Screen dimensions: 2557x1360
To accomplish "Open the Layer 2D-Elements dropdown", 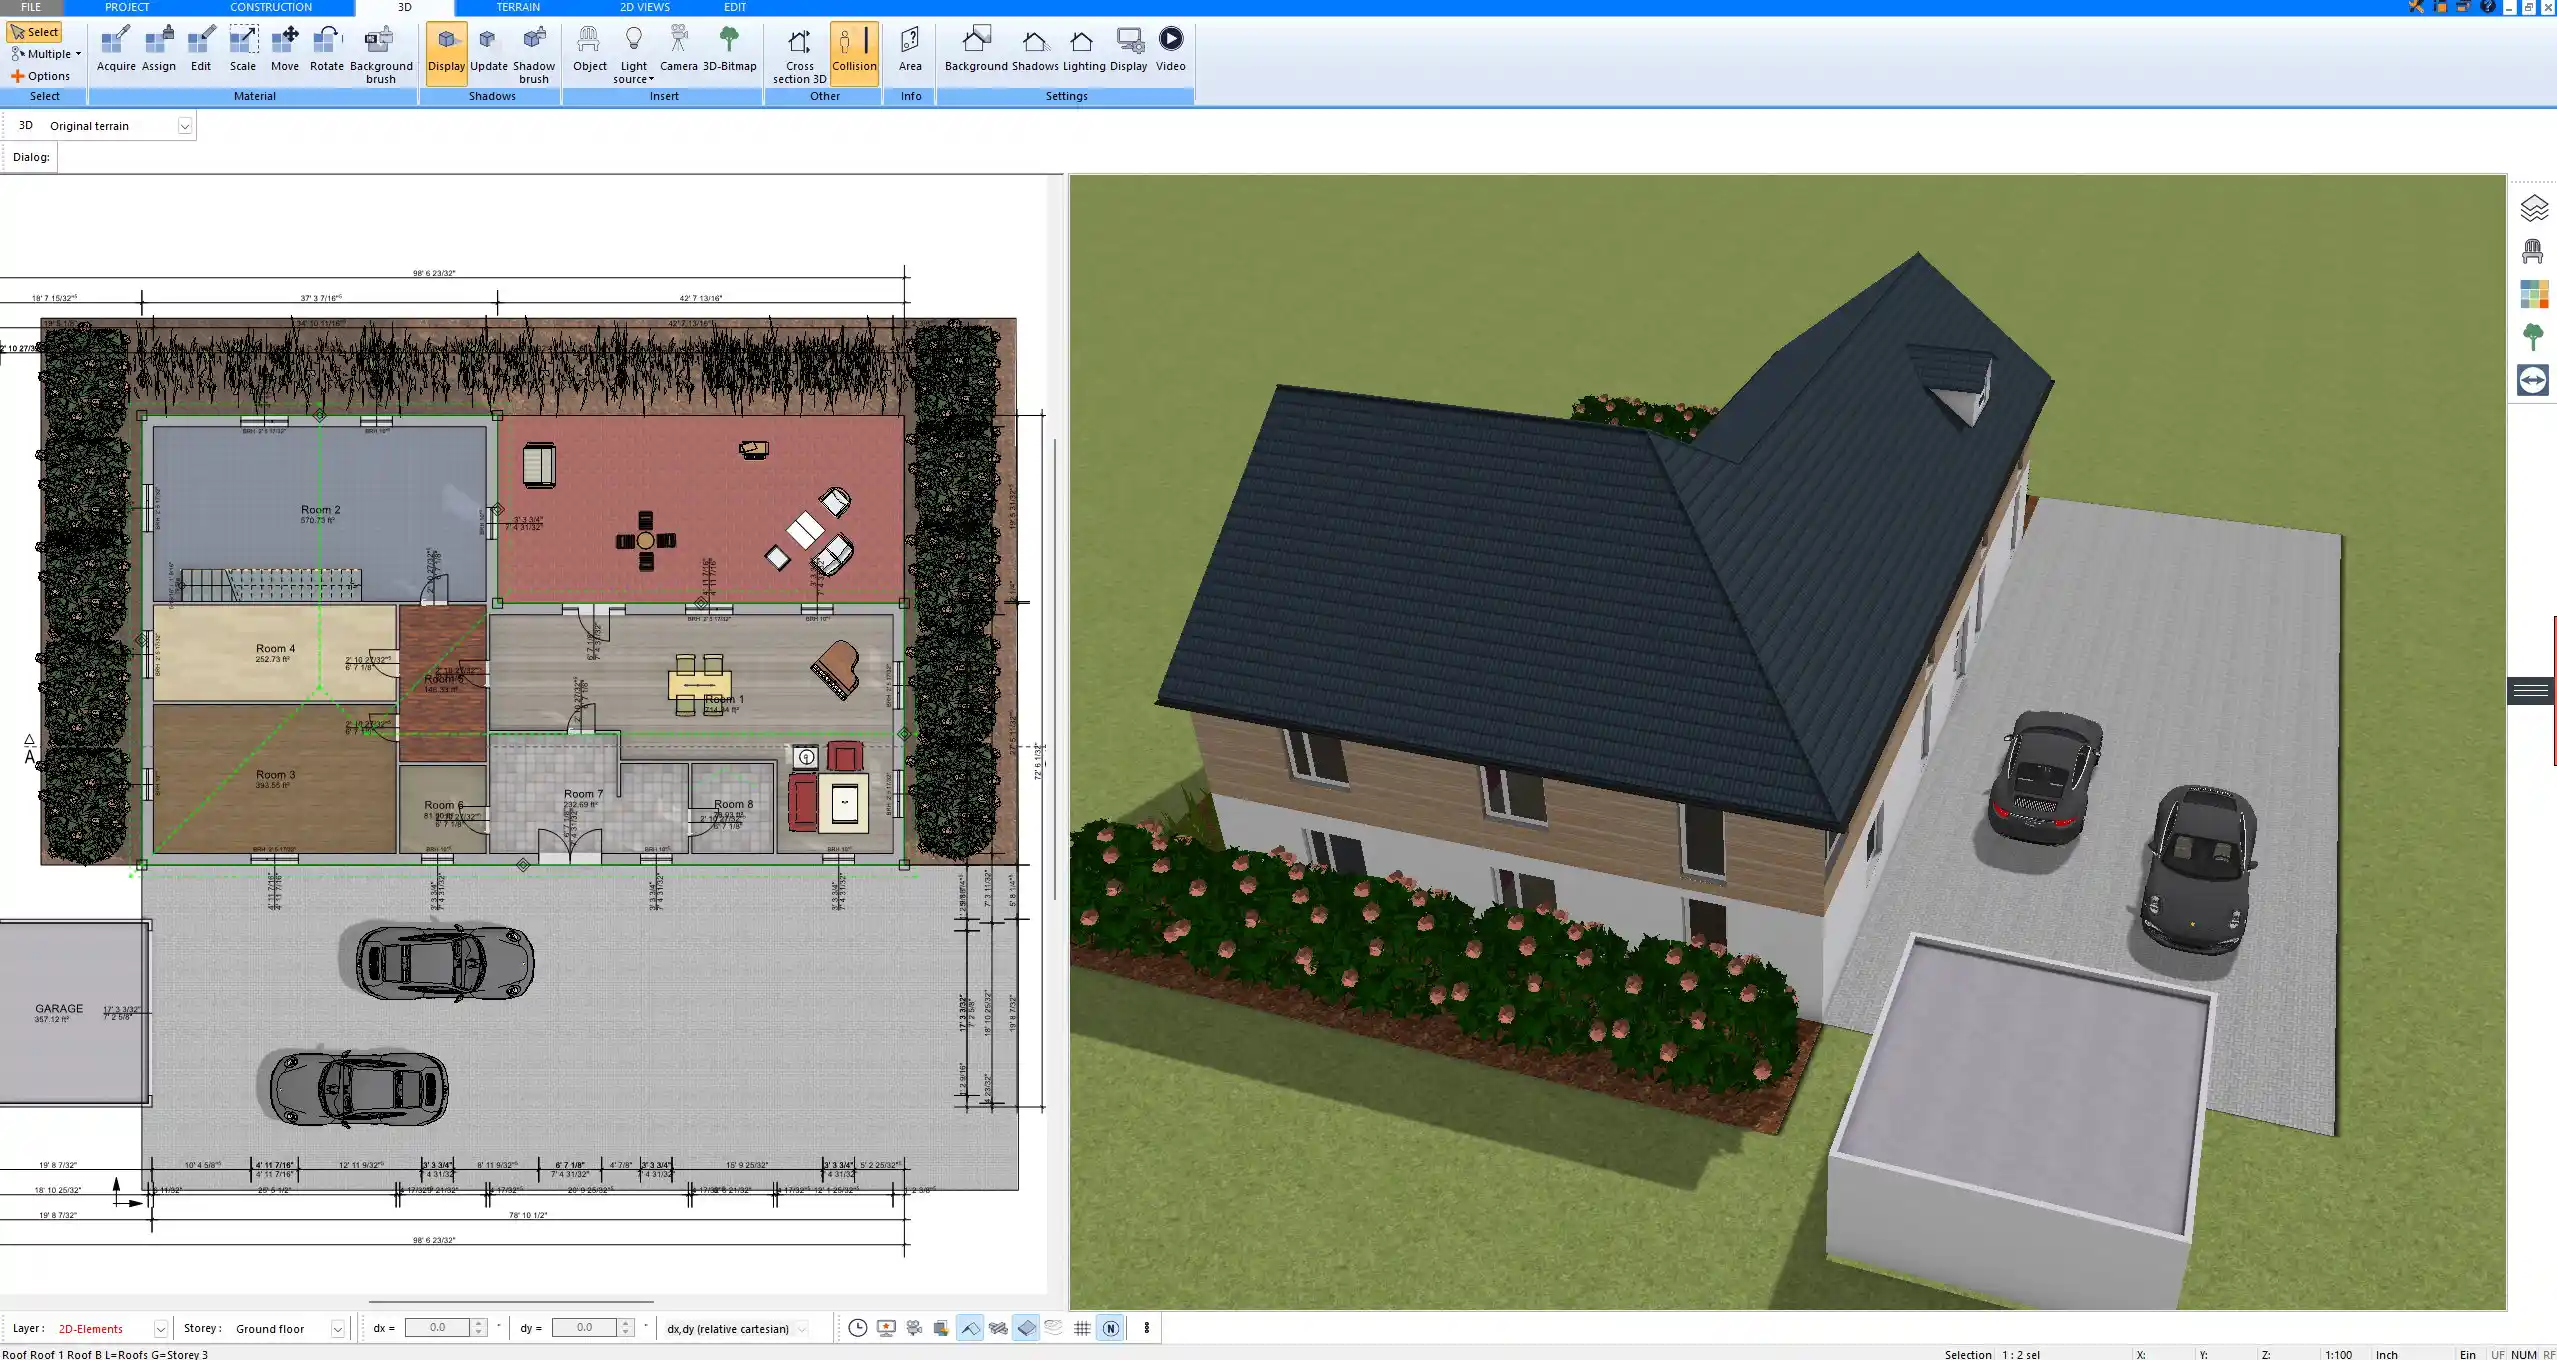I will 160,1329.
